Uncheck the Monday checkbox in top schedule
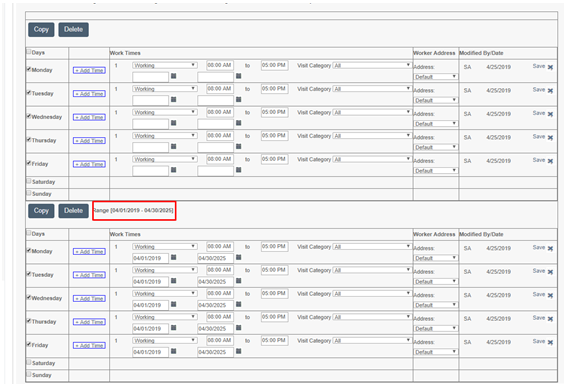 (29, 69)
